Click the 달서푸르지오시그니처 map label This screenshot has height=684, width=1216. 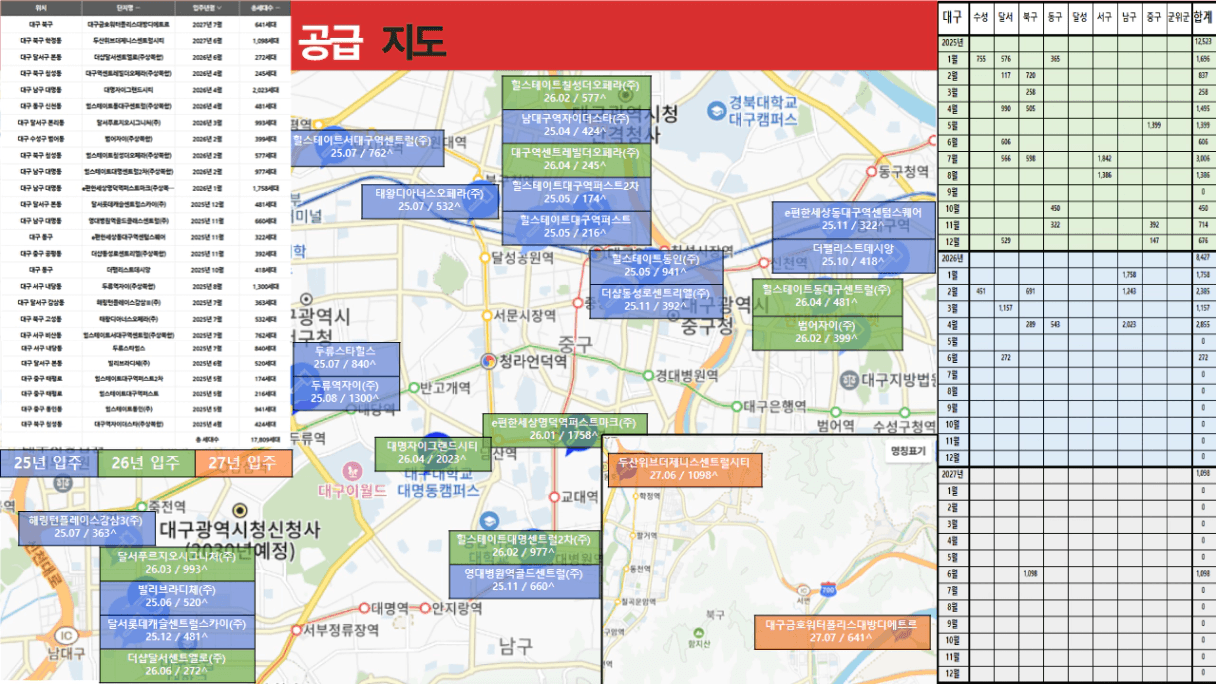[176, 563]
